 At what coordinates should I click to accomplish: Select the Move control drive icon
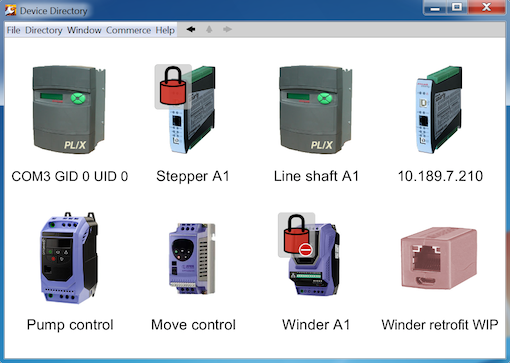pyautogui.click(x=192, y=259)
